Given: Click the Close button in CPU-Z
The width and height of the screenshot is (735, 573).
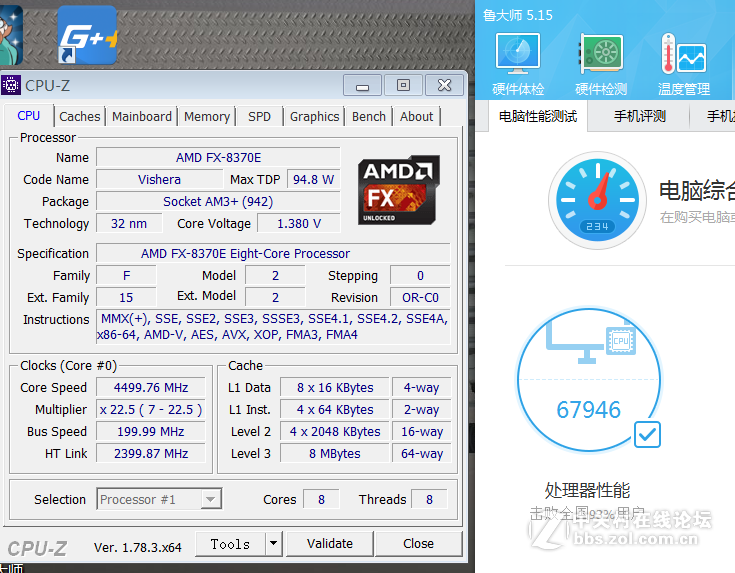Looking at the screenshot, I should 418,544.
